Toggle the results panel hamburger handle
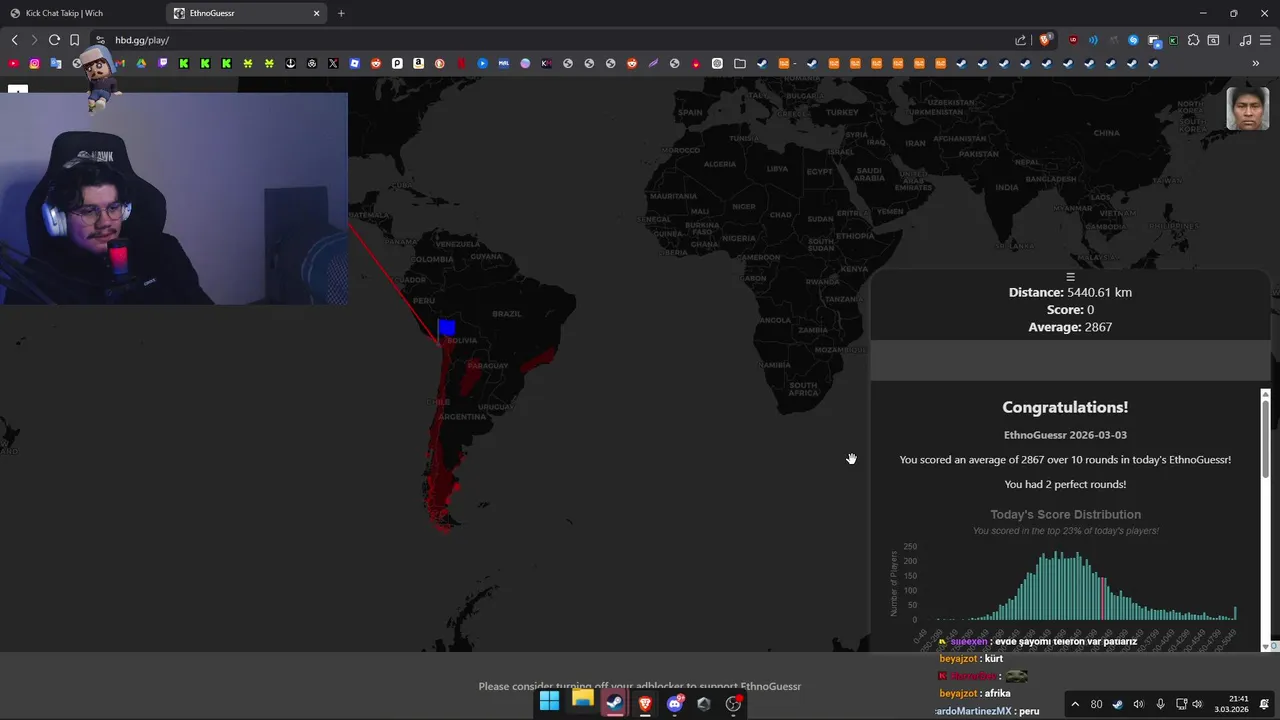Viewport: 1280px width, 720px height. tap(1070, 277)
